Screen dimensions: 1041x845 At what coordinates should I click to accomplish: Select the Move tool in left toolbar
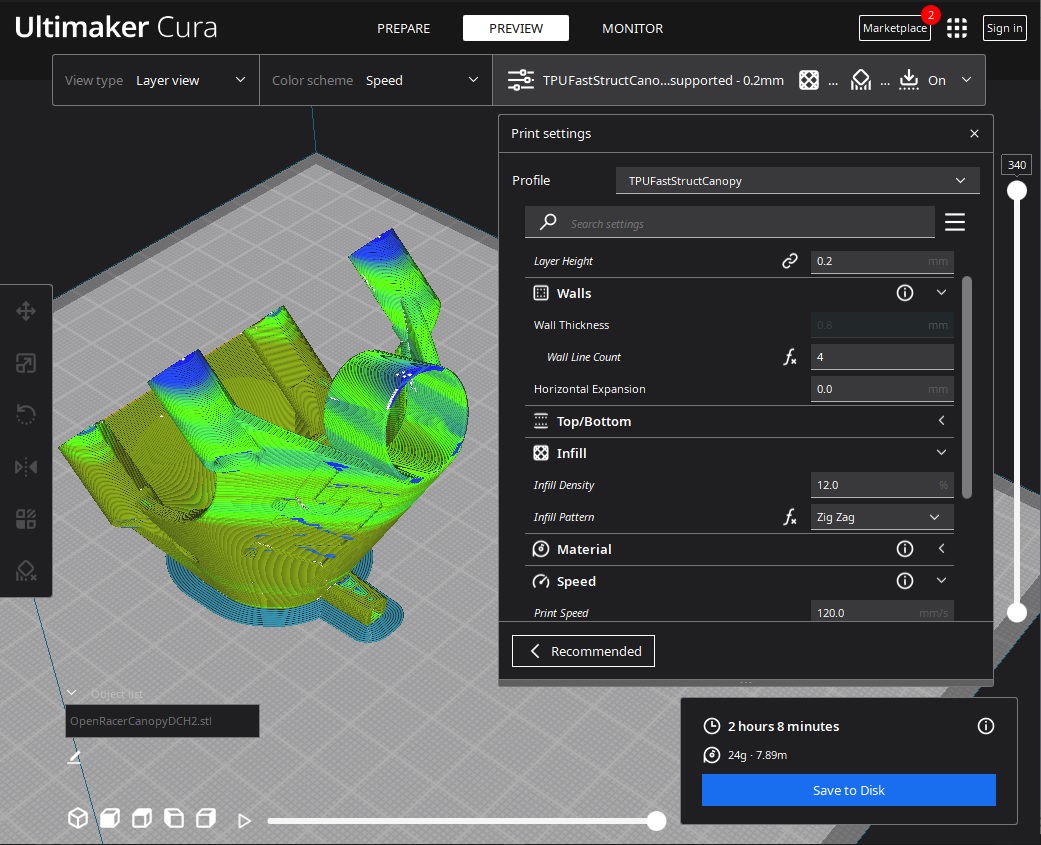(x=26, y=311)
